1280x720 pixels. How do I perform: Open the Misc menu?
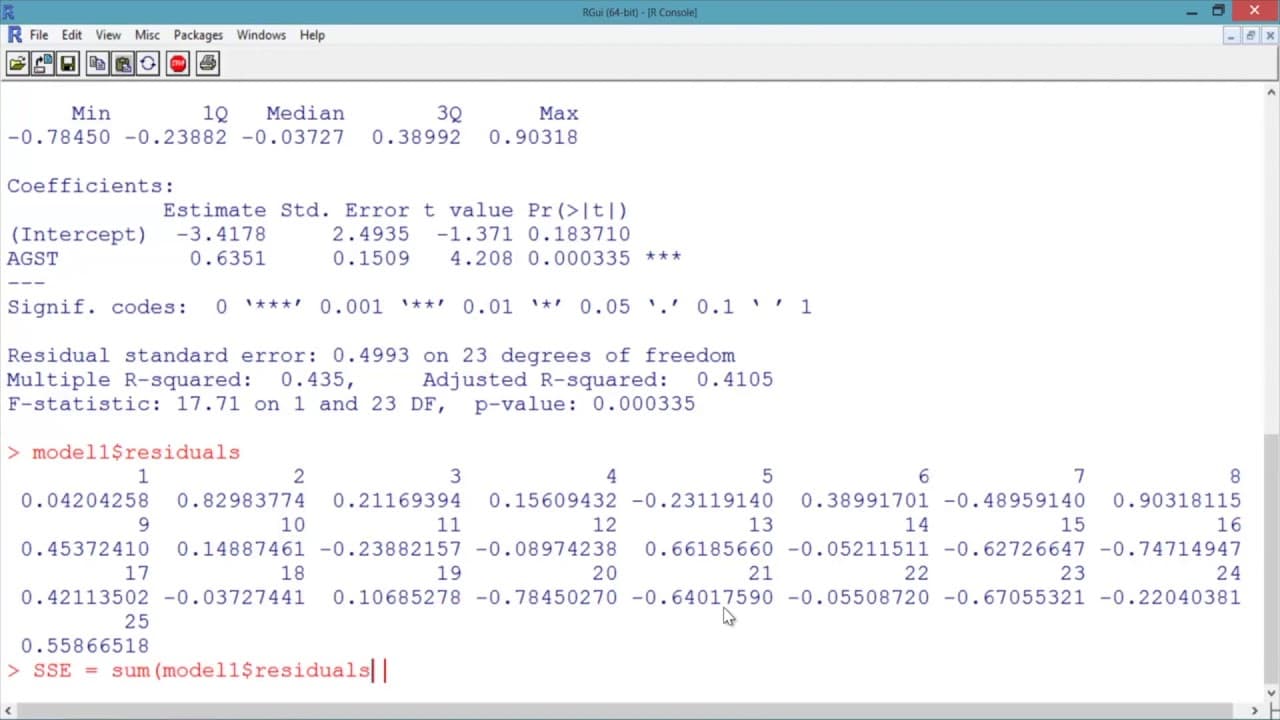pyautogui.click(x=147, y=35)
